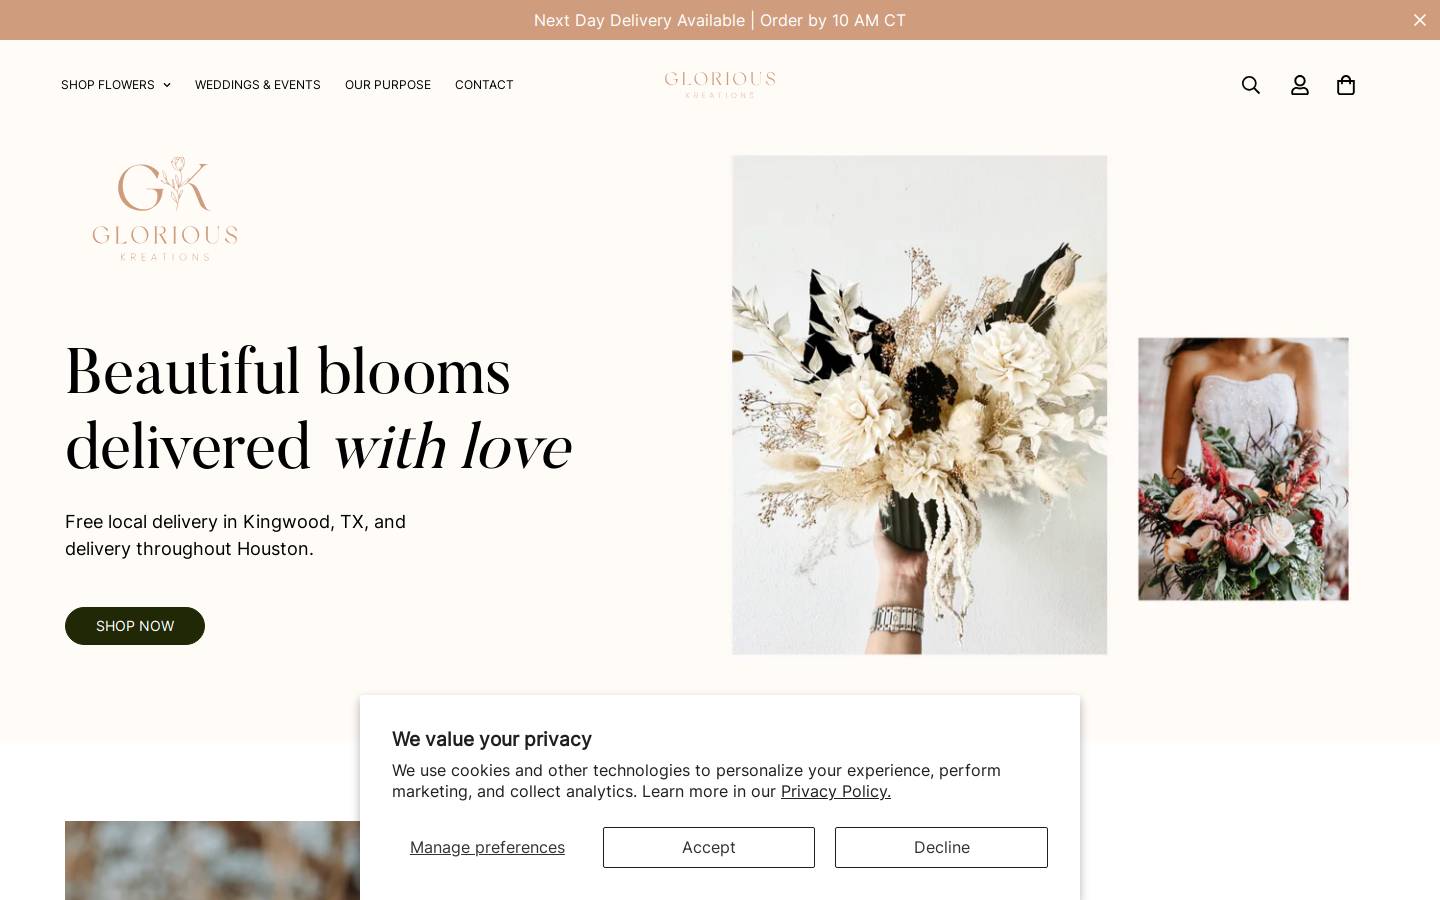Click the large GK Glorious Kreations logo
This screenshot has height=900, width=1440.
click(x=165, y=208)
